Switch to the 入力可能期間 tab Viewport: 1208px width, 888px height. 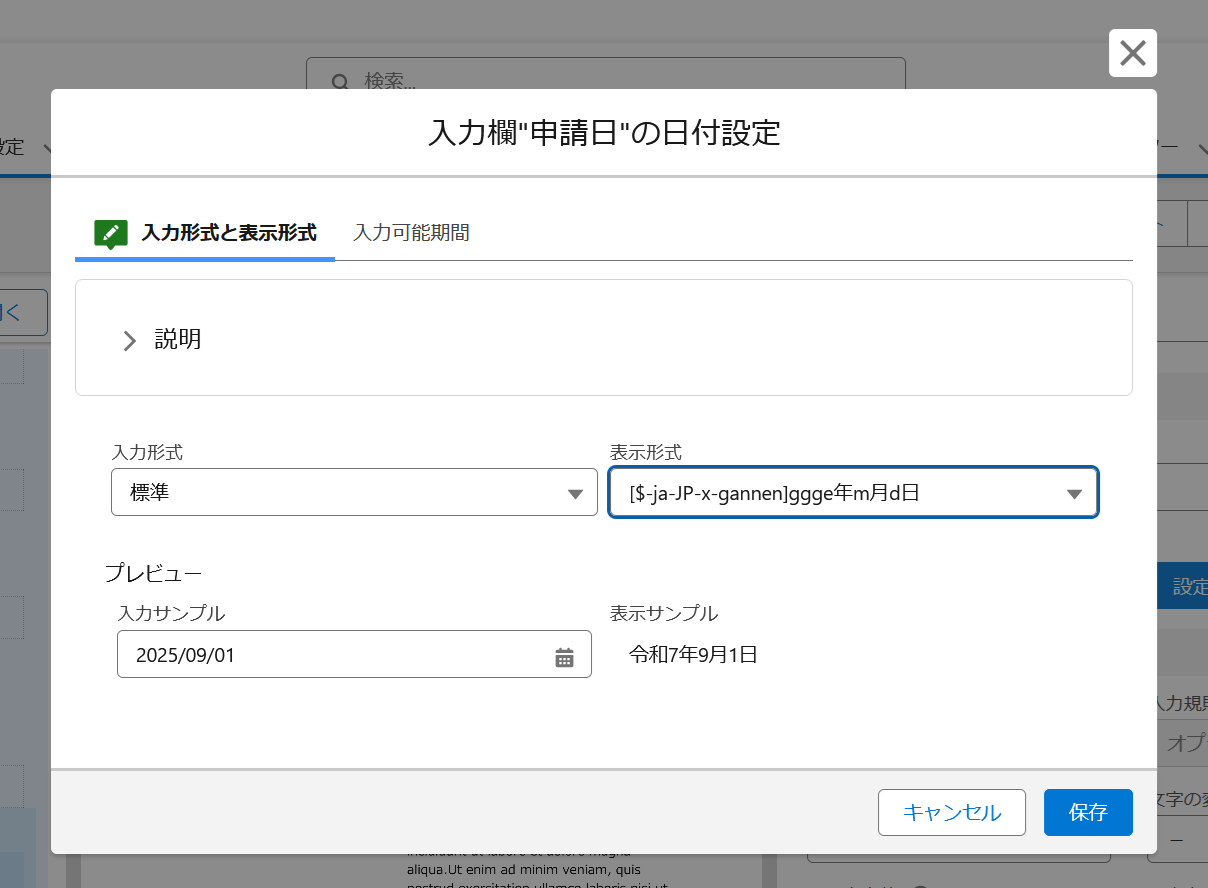tap(411, 233)
